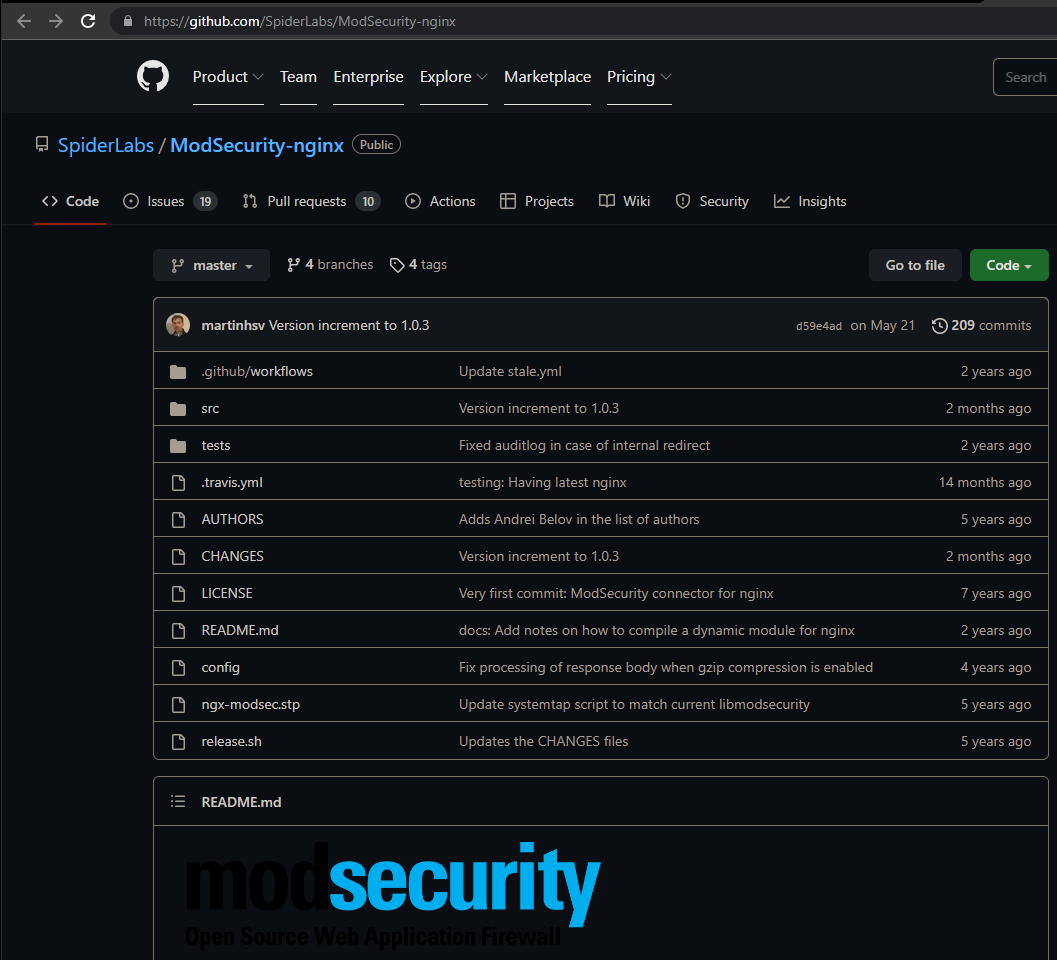Open the ModSecurity-nginx repository link
1057x960 pixels.
click(x=257, y=145)
